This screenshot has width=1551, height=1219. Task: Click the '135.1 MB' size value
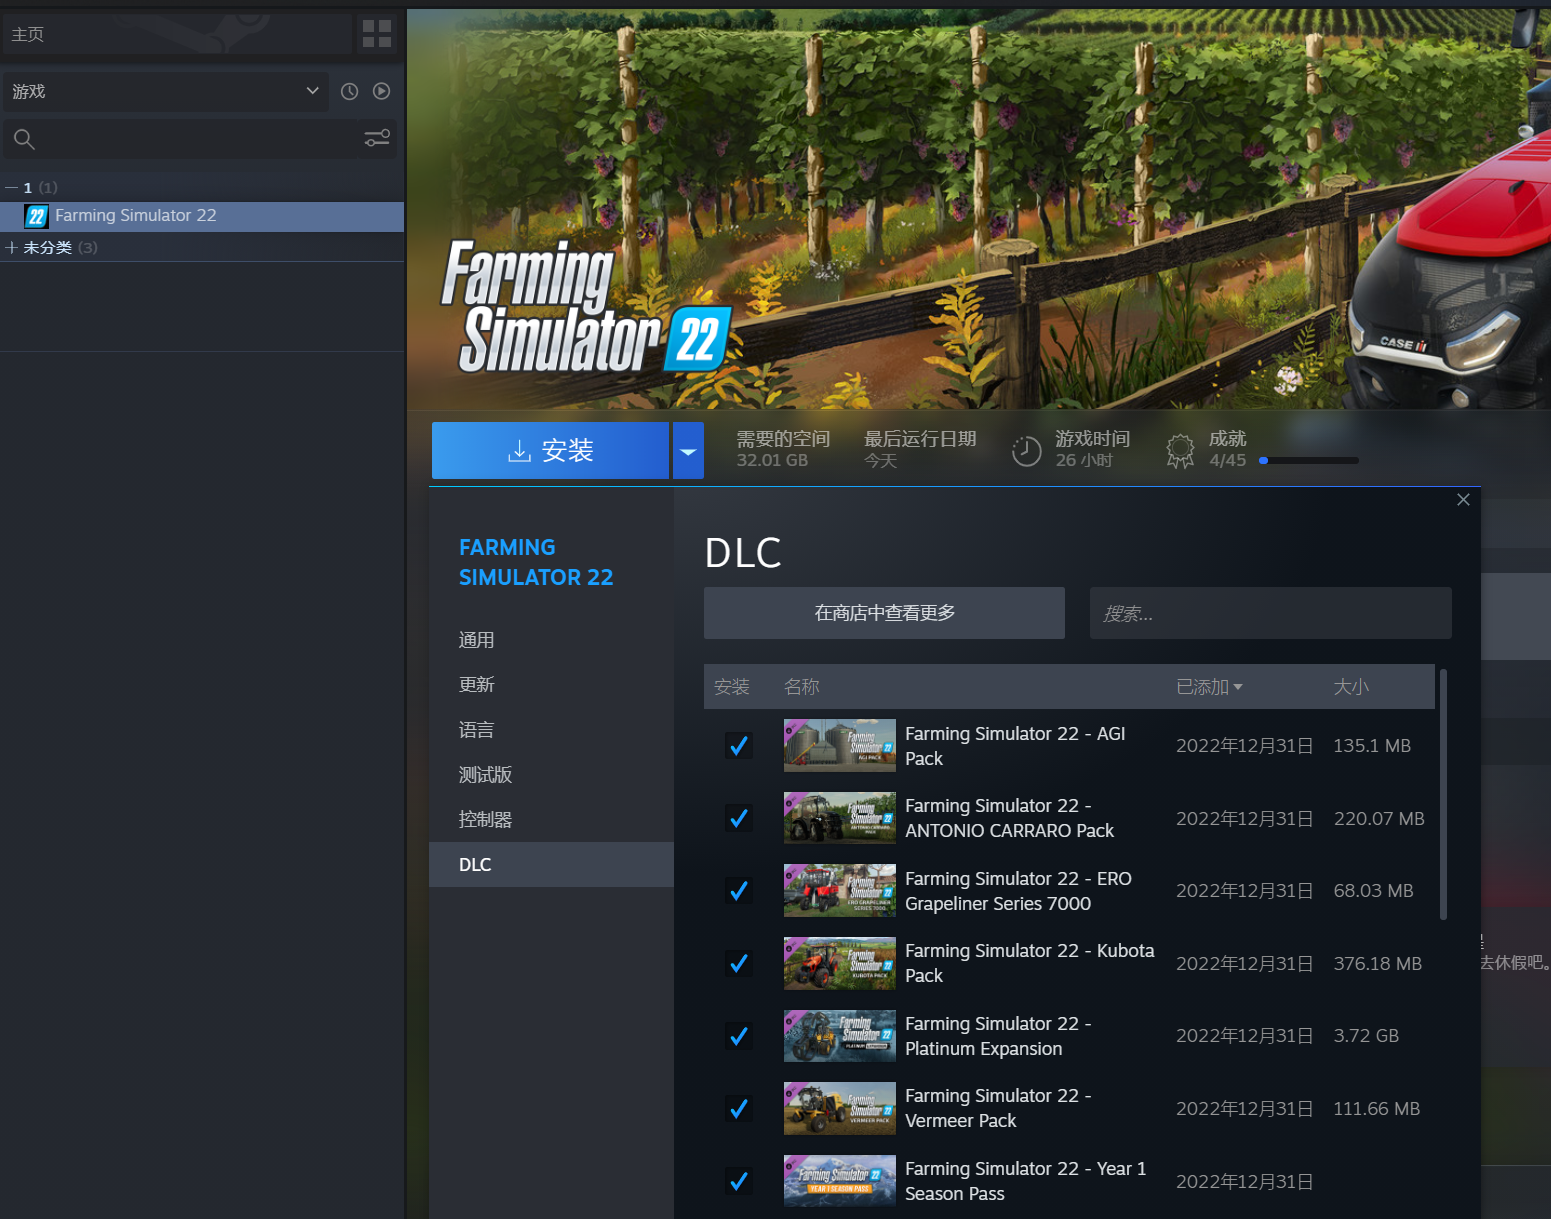[1372, 746]
